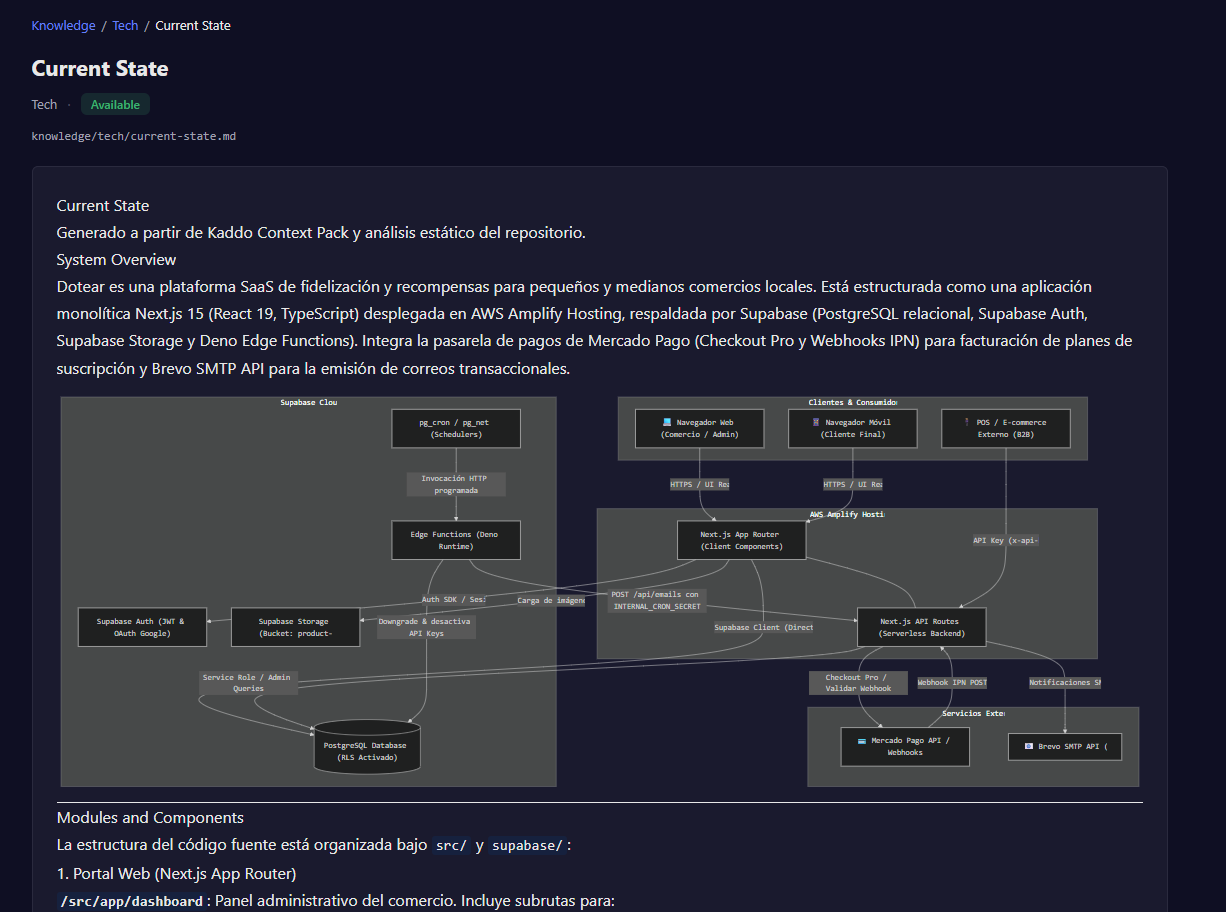This screenshot has width=1226, height=912.
Task: Click the Clientes & Consumidores subgraph title
Action: pos(853,402)
